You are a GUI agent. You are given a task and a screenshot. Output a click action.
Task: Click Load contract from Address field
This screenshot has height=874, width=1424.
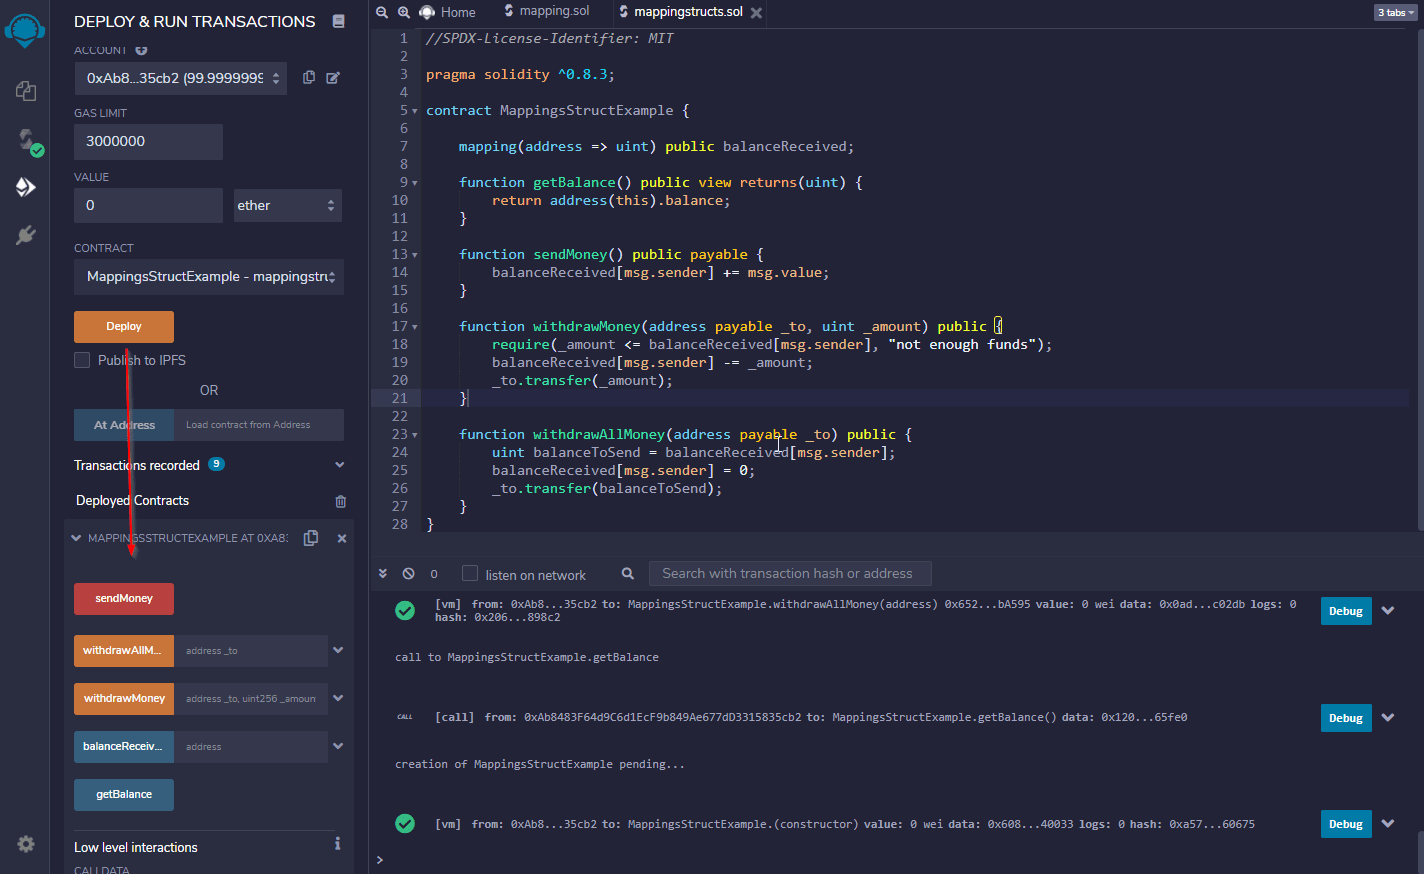click(259, 425)
